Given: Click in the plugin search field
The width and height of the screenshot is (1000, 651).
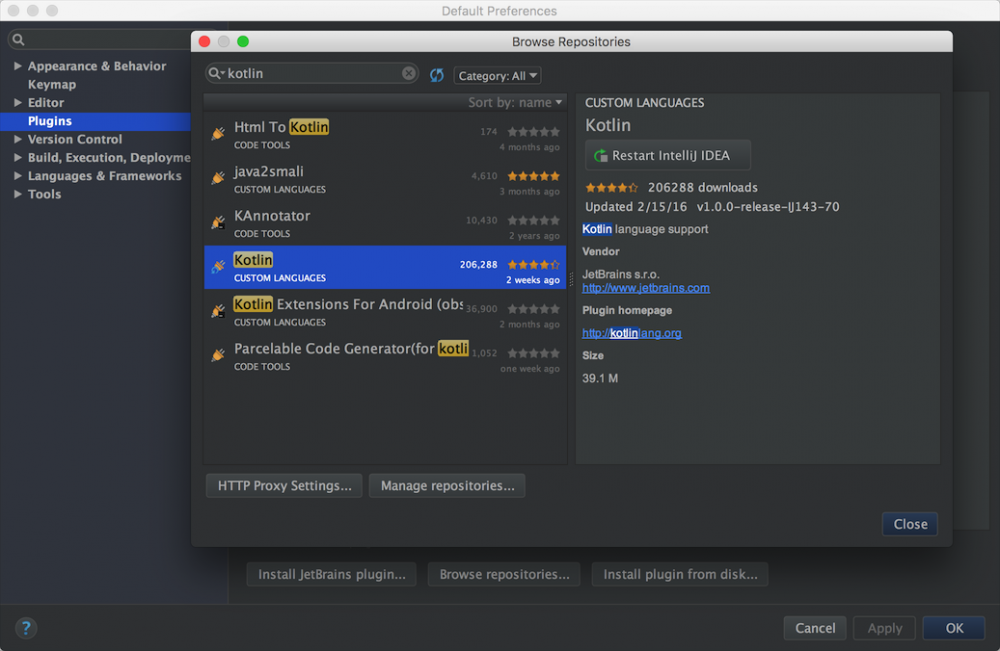Looking at the screenshot, I should [x=310, y=74].
